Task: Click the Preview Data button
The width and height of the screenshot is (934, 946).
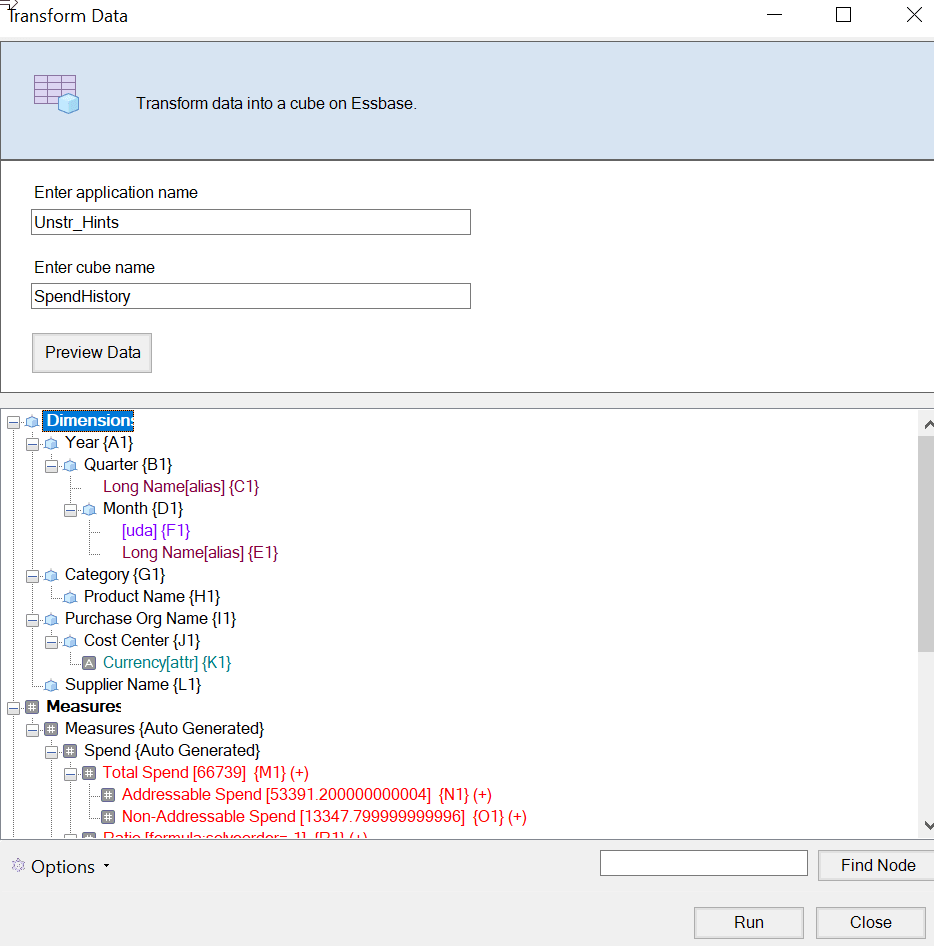Action: pos(92,352)
